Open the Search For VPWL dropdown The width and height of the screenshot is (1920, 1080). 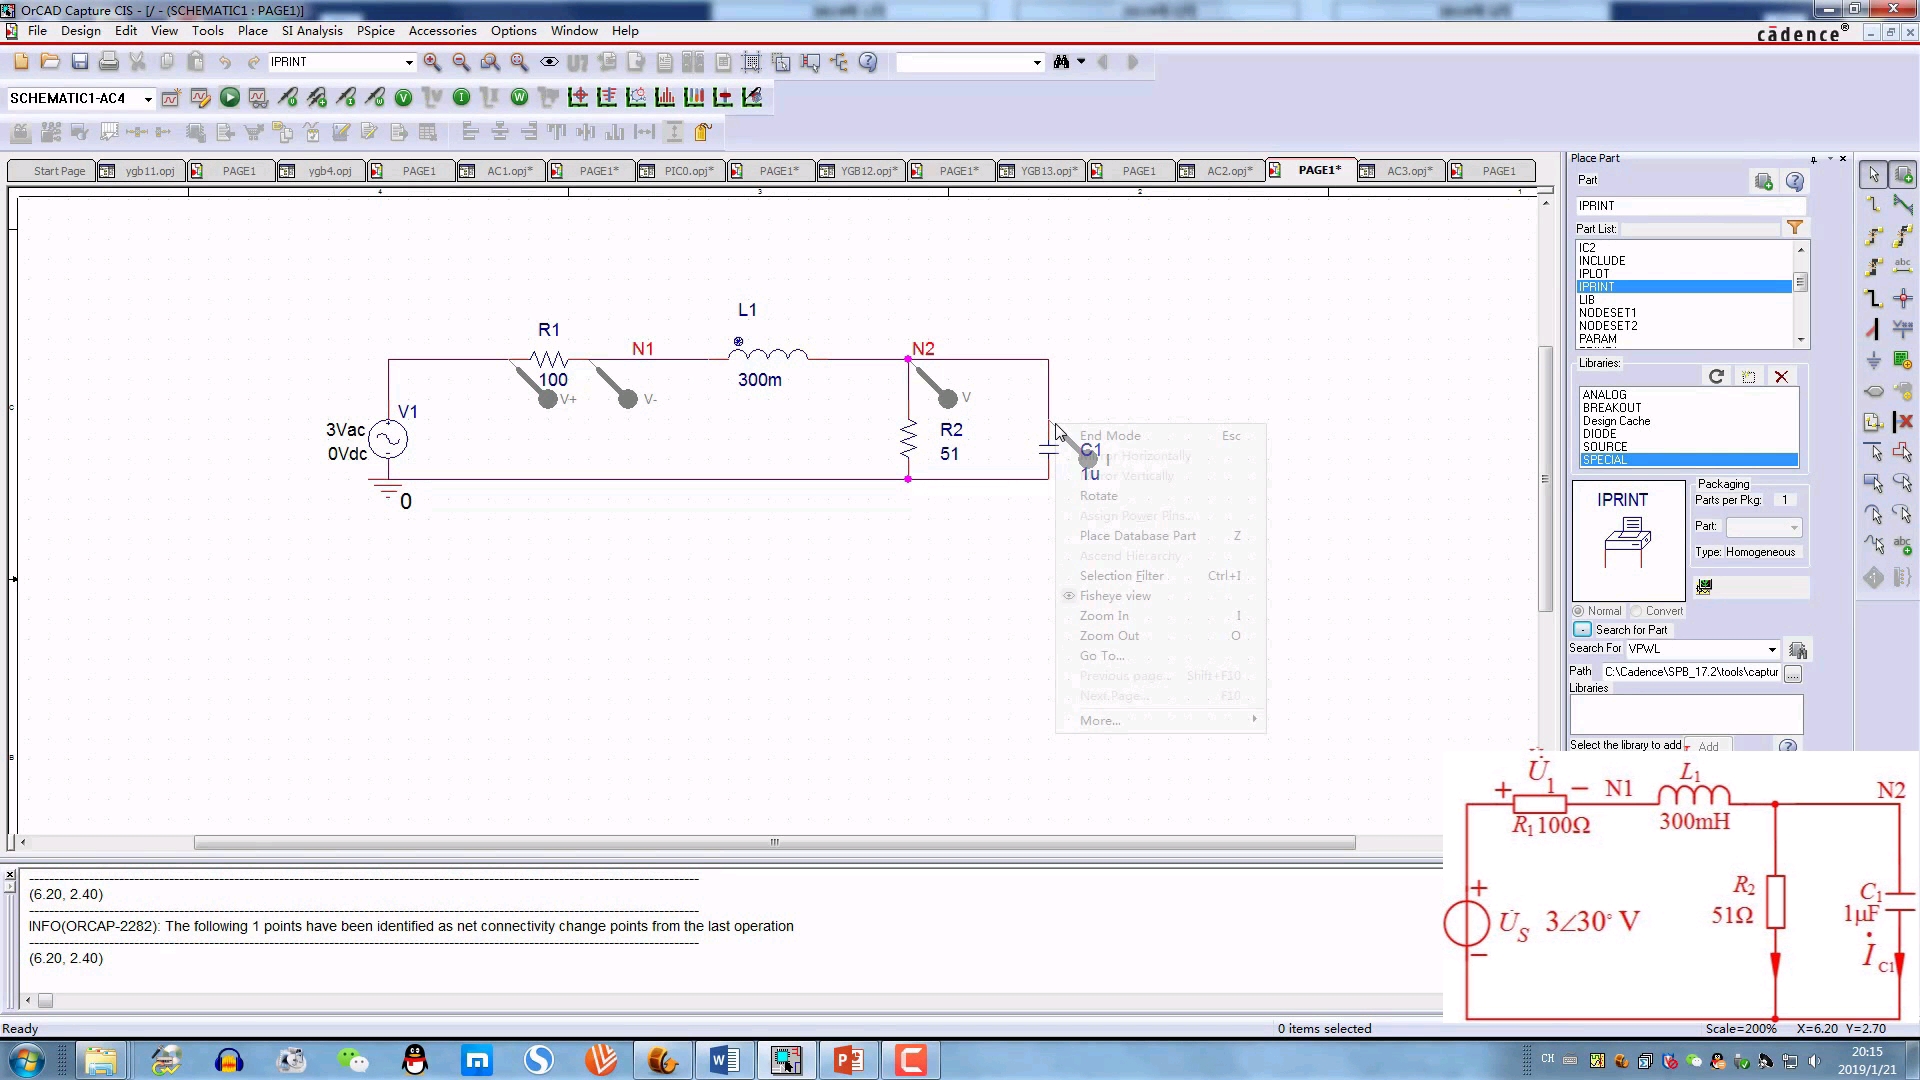1772,649
